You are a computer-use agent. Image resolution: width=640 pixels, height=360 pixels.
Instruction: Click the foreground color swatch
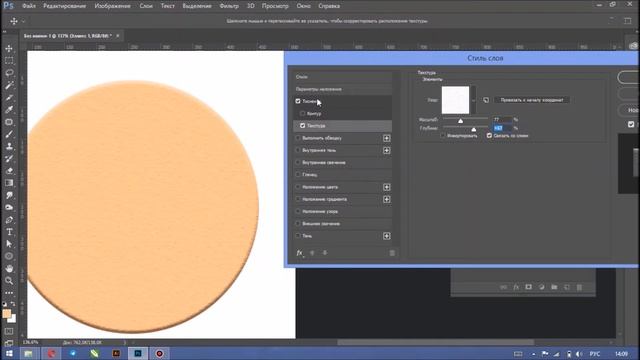click(x=6, y=313)
